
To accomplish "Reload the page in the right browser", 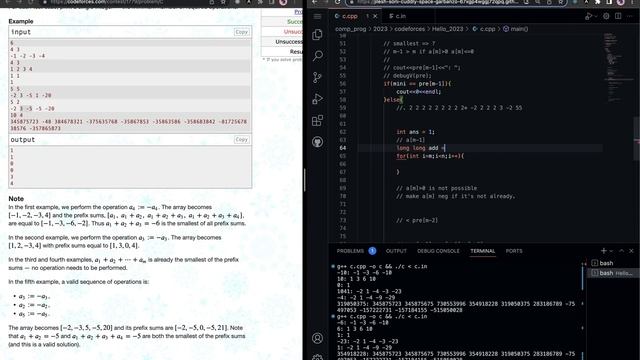I will tap(337, 2).
